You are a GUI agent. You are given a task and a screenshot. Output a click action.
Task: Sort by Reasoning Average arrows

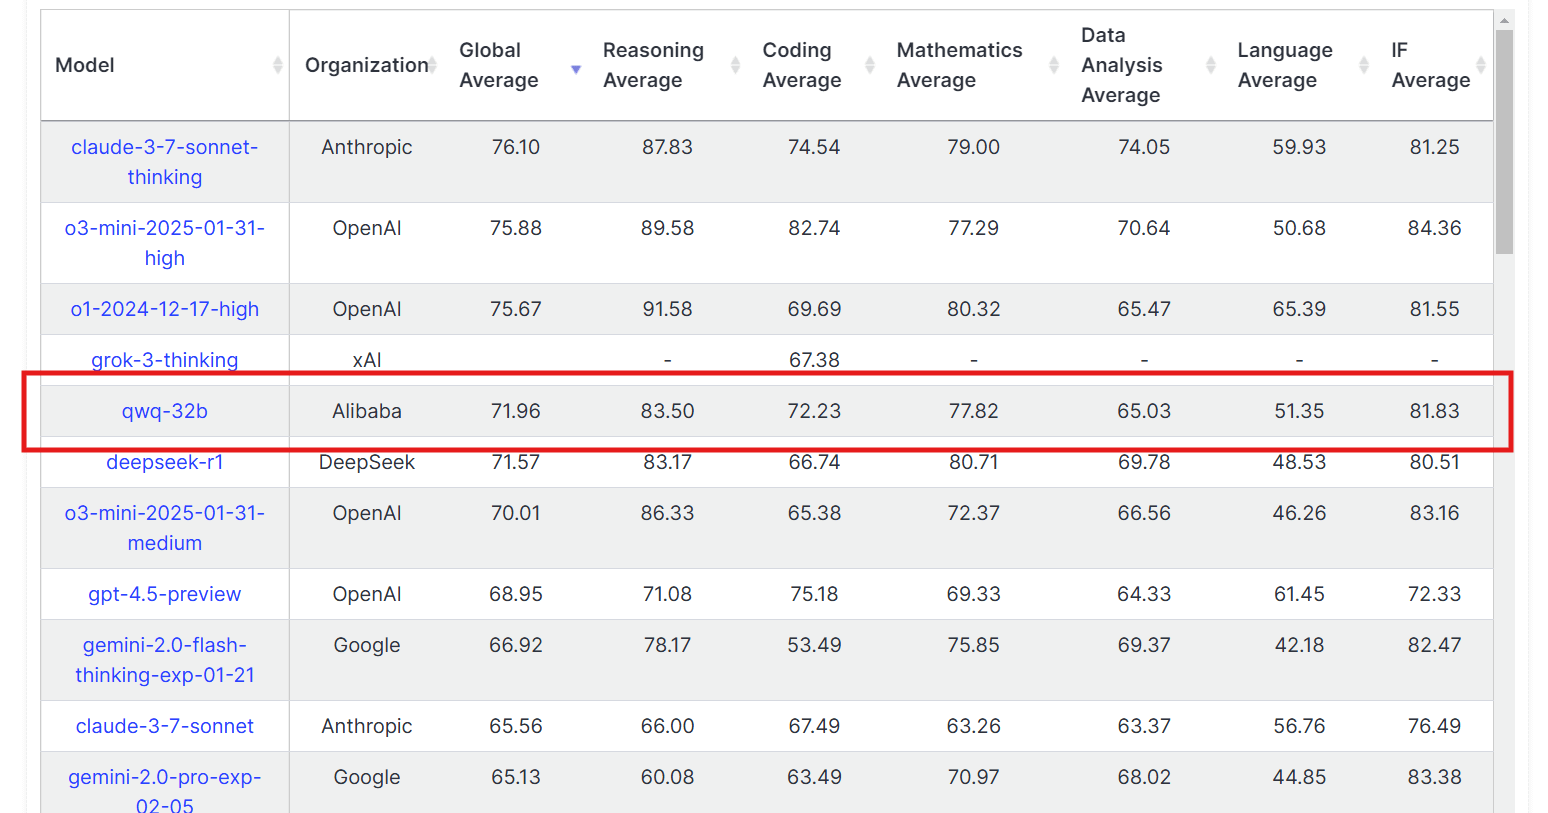(735, 65)
